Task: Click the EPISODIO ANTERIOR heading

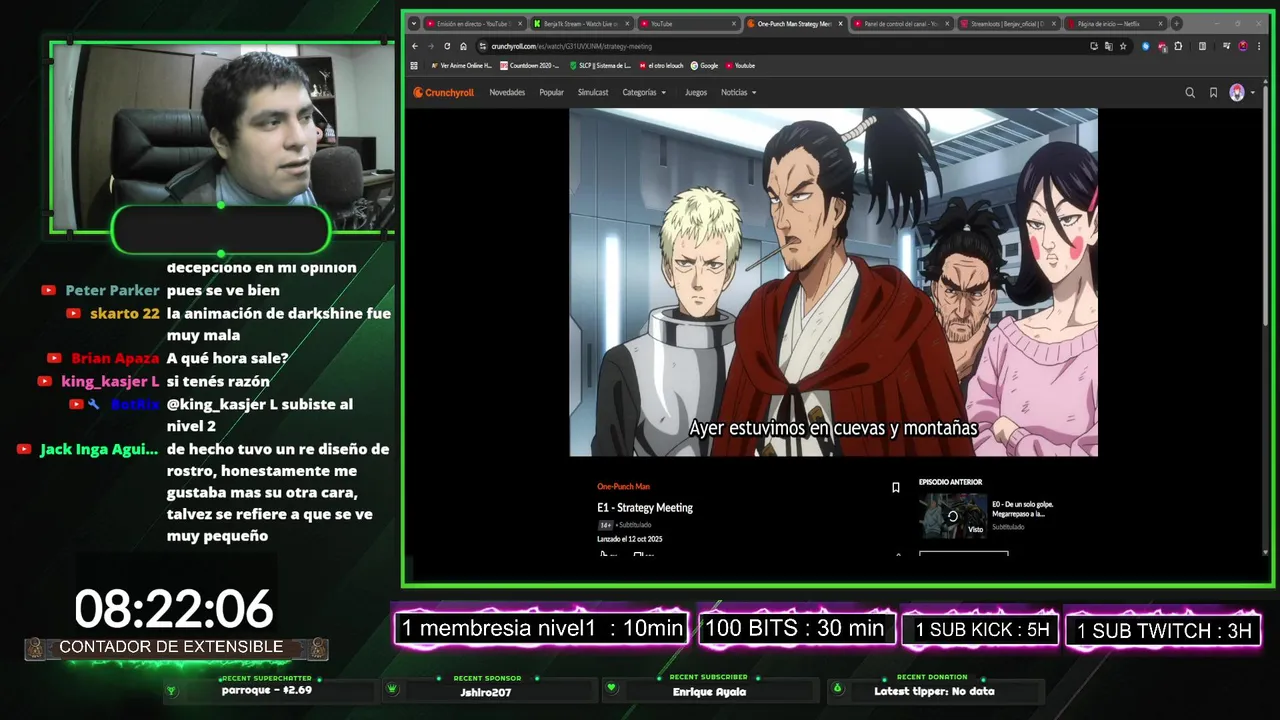Action: [x=950, y=482]
